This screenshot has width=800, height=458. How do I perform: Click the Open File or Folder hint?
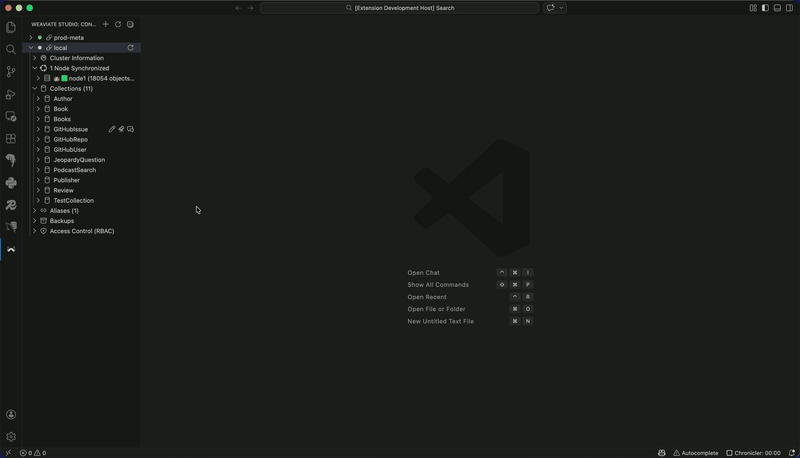pos(436,309)
